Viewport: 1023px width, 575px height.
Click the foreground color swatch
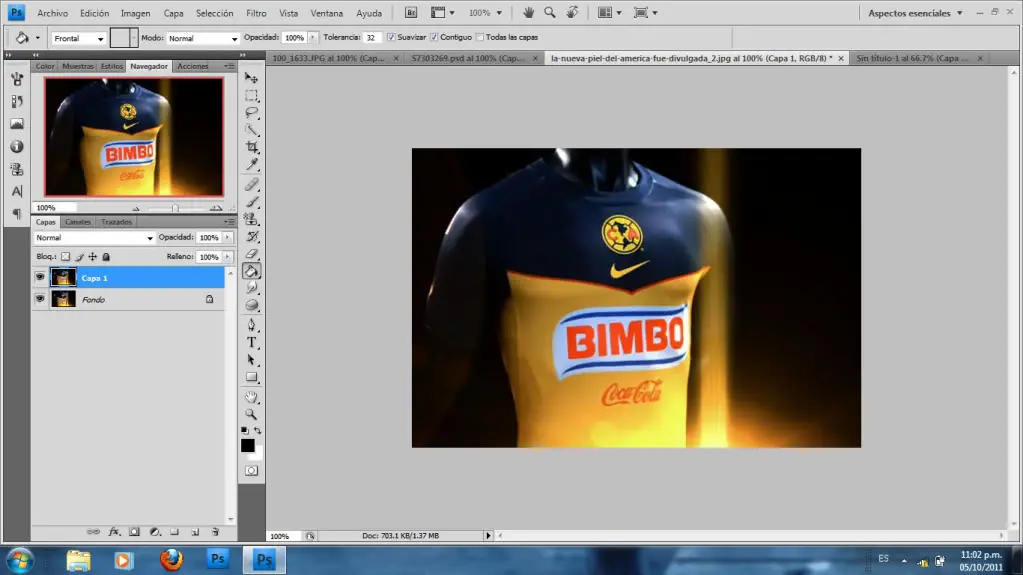247,445
